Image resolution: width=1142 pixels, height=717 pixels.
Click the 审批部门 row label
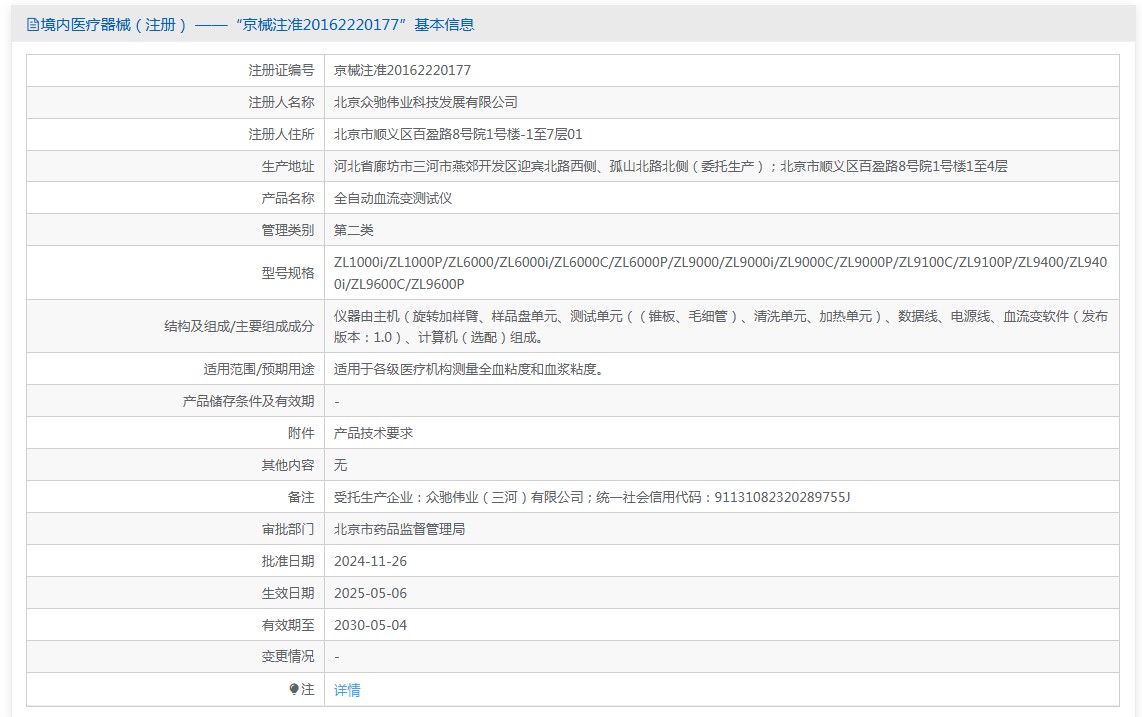[288, 530]
